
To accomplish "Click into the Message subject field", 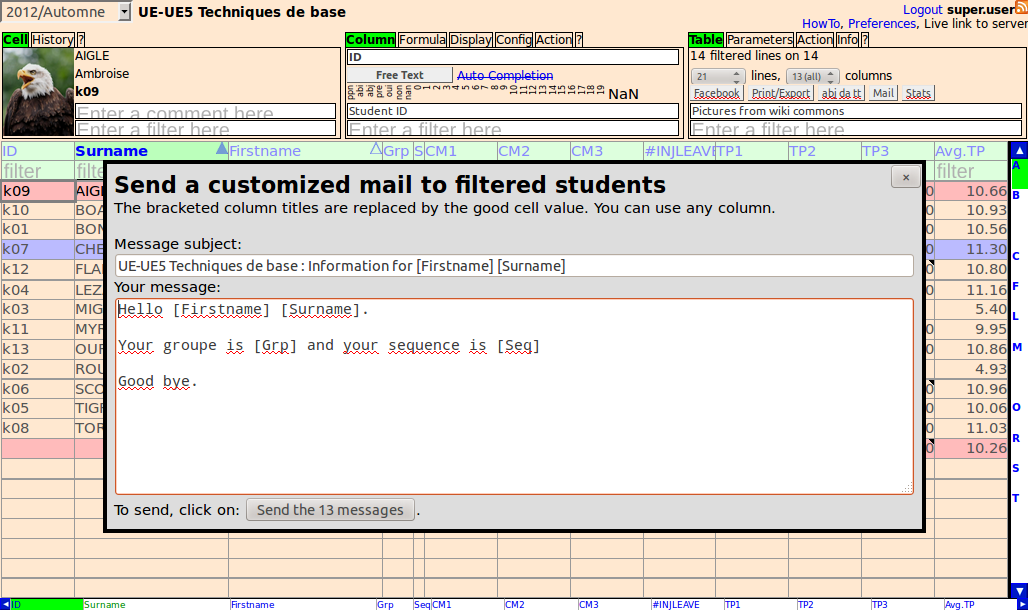I will tap(514, 266).
